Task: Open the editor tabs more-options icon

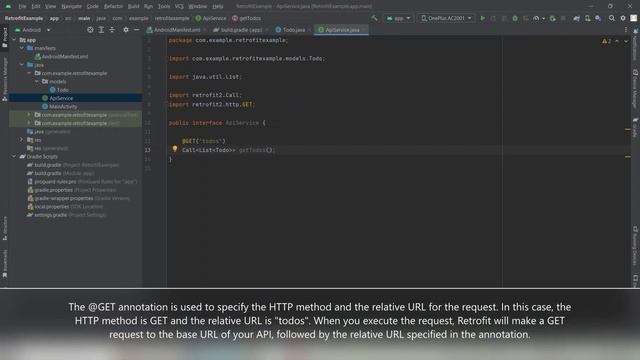Action: [626, 30]
